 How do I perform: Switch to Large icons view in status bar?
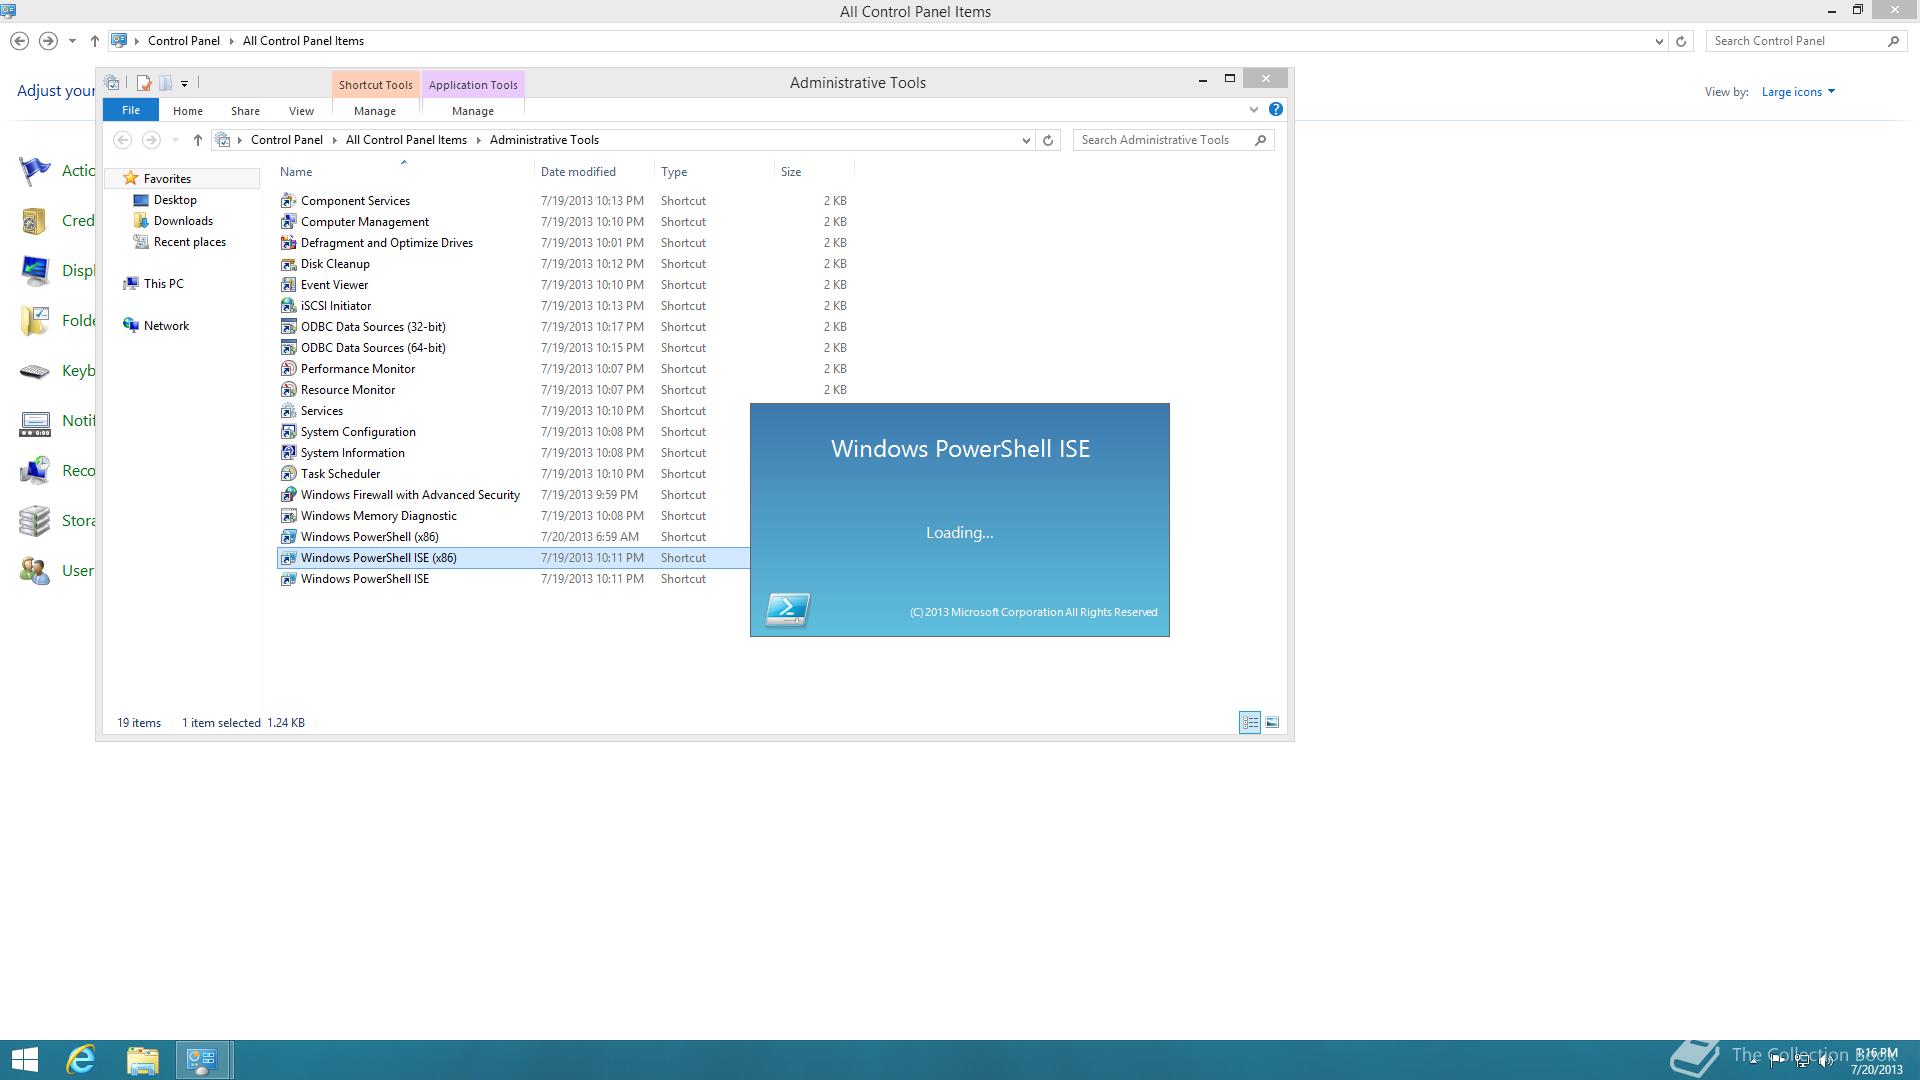(x=1272, y=722)
